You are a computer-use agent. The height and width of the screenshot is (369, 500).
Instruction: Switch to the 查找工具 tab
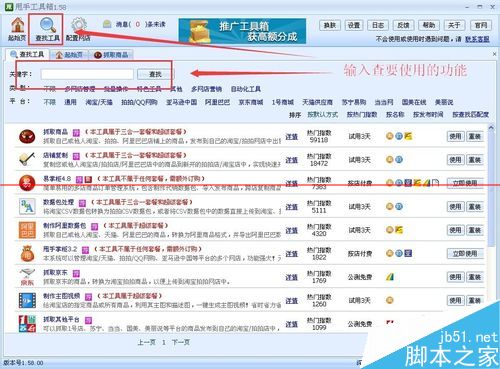(27, 54)
